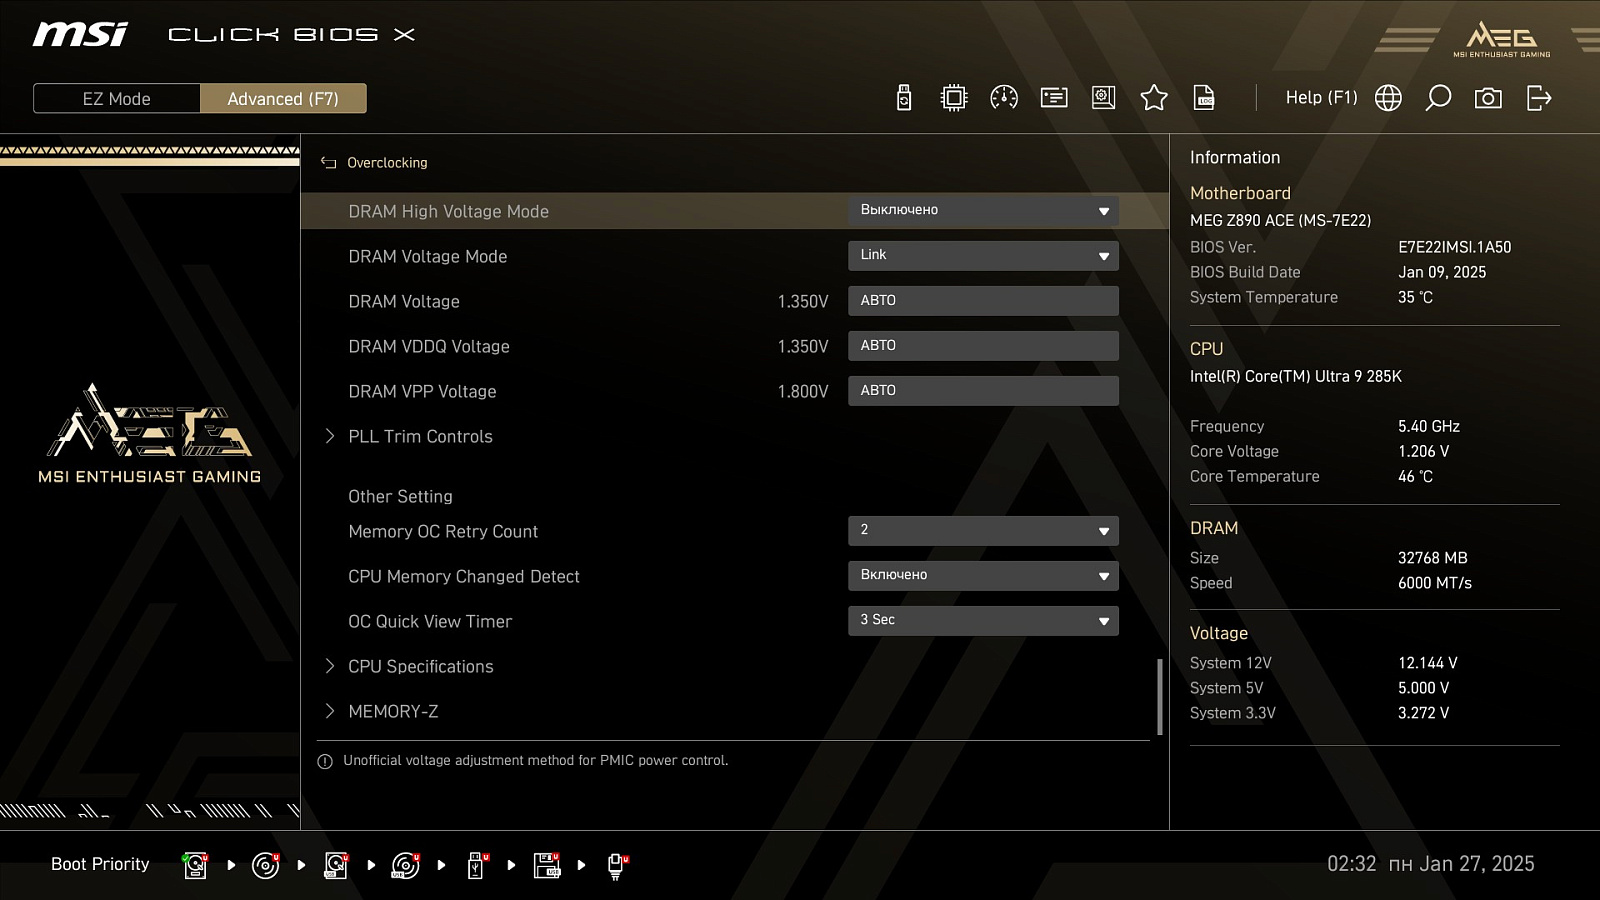The width and height of the screenshot is (1600, 900).
Task: Click the Intel Core Ultra 9 285K text
Action: (x=1295, y=376)
